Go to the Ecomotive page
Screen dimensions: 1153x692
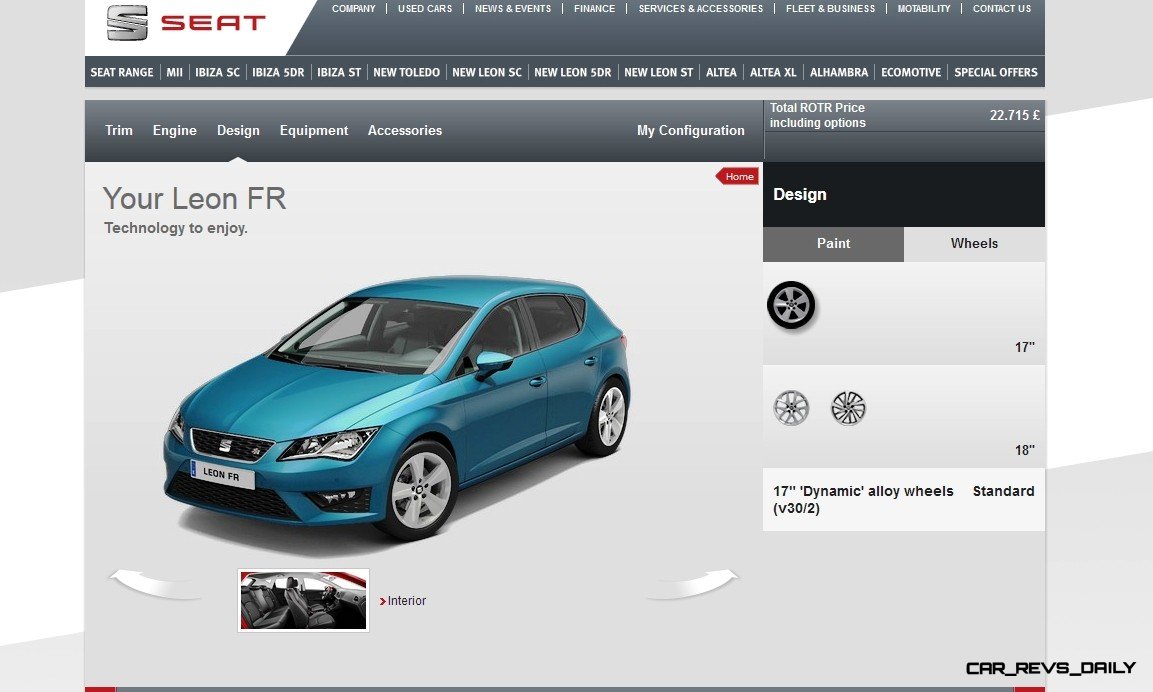pyautogui.click(x=911, y=72)
